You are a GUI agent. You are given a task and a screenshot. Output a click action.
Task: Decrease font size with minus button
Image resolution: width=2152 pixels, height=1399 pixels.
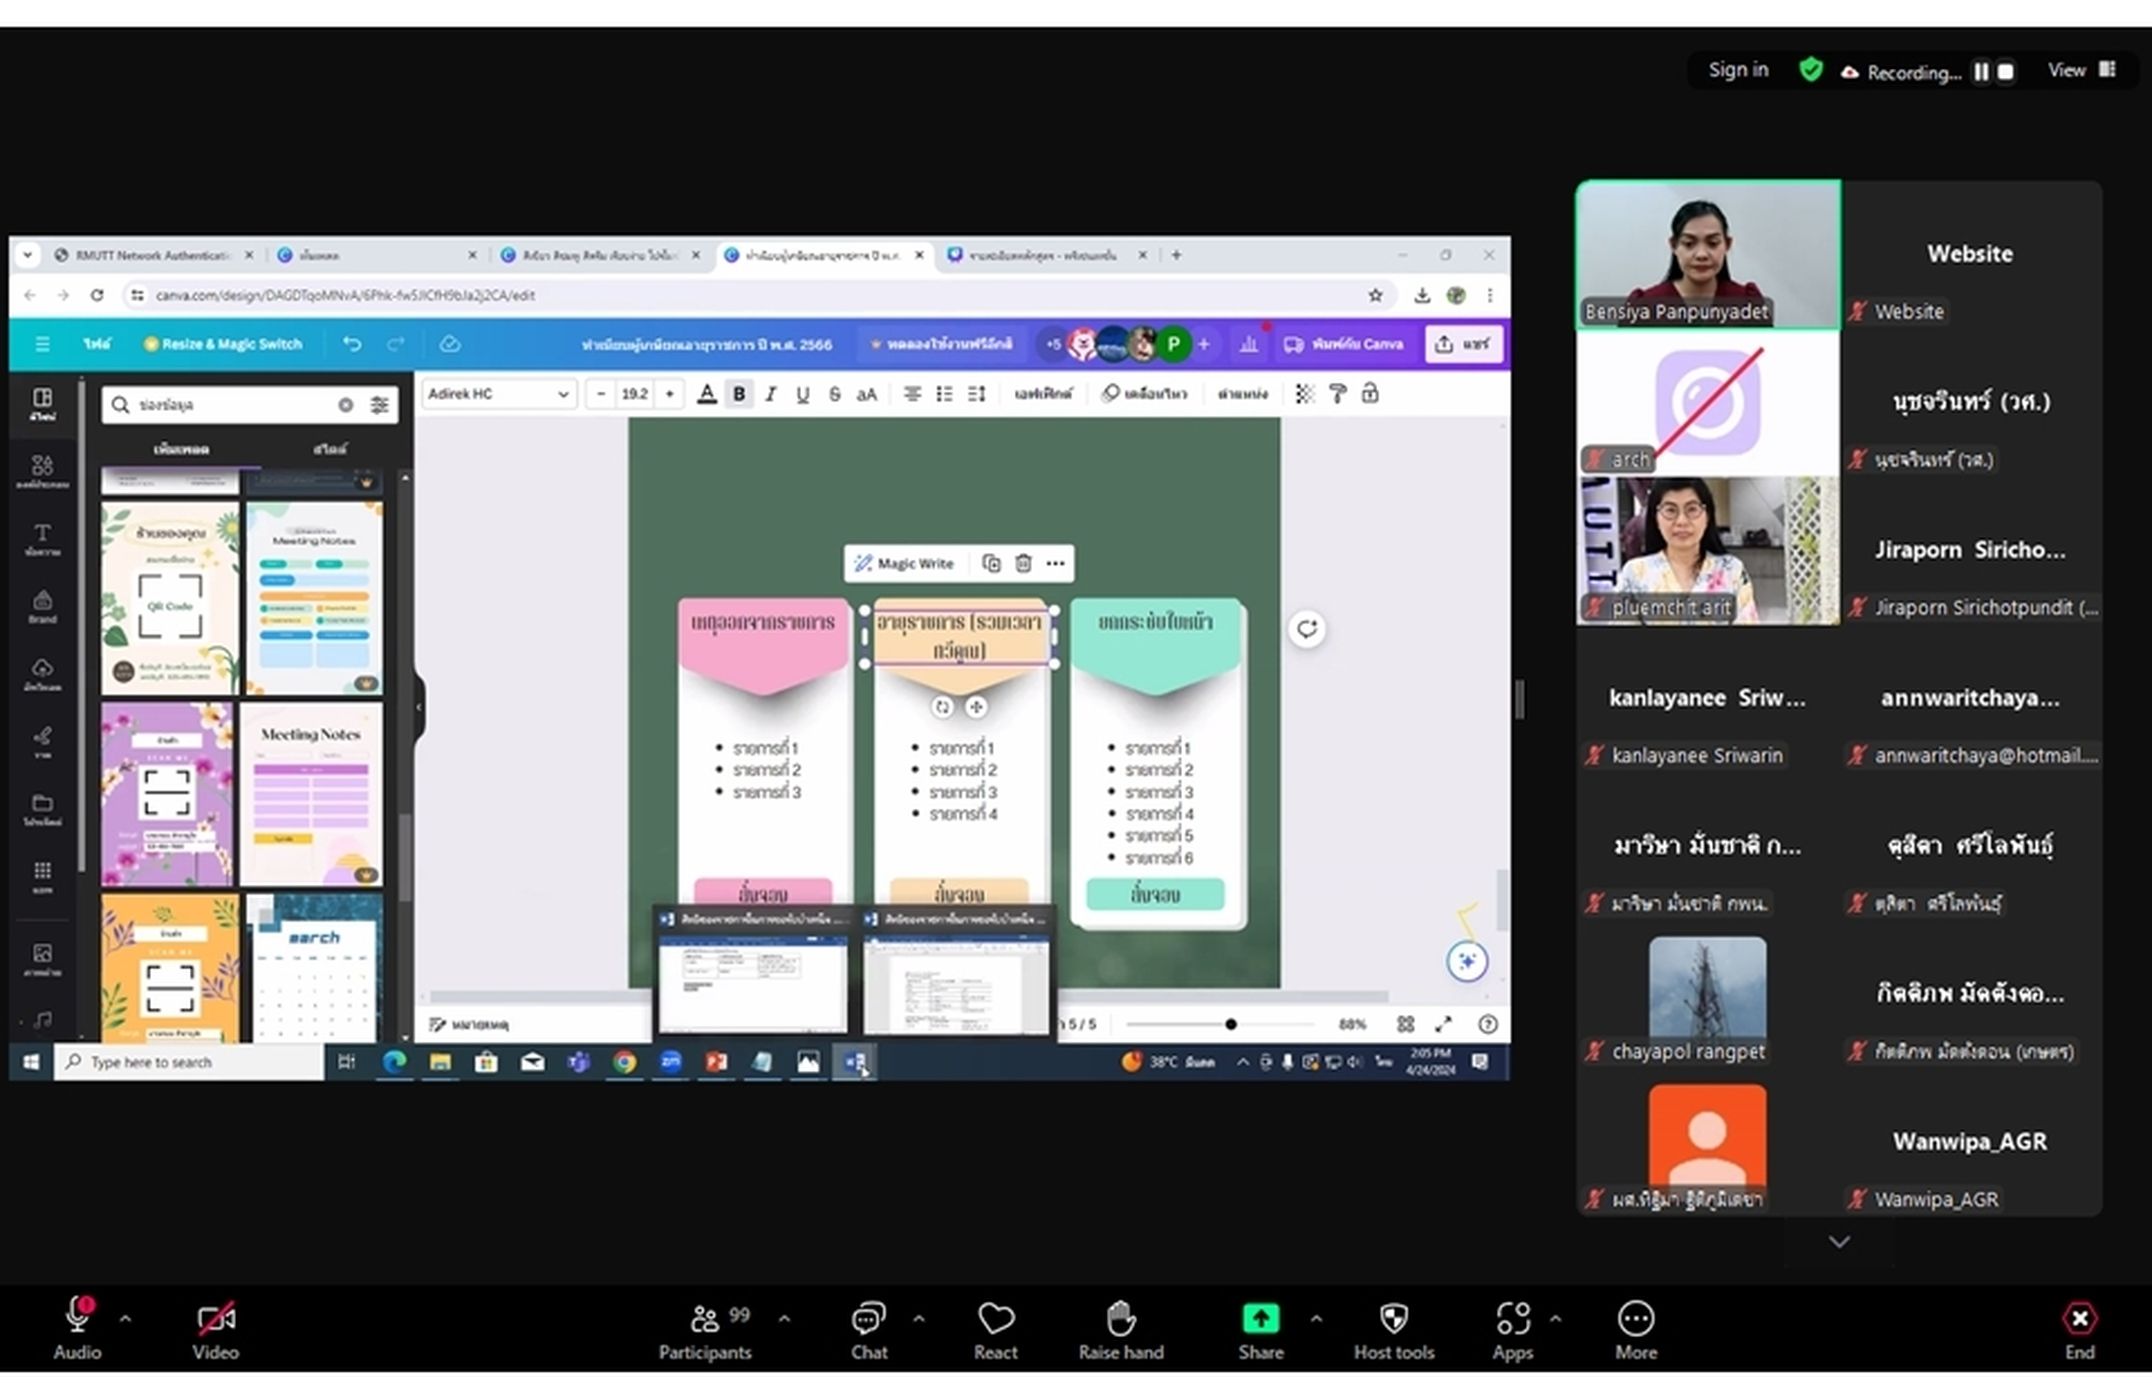tap(601, 394)
